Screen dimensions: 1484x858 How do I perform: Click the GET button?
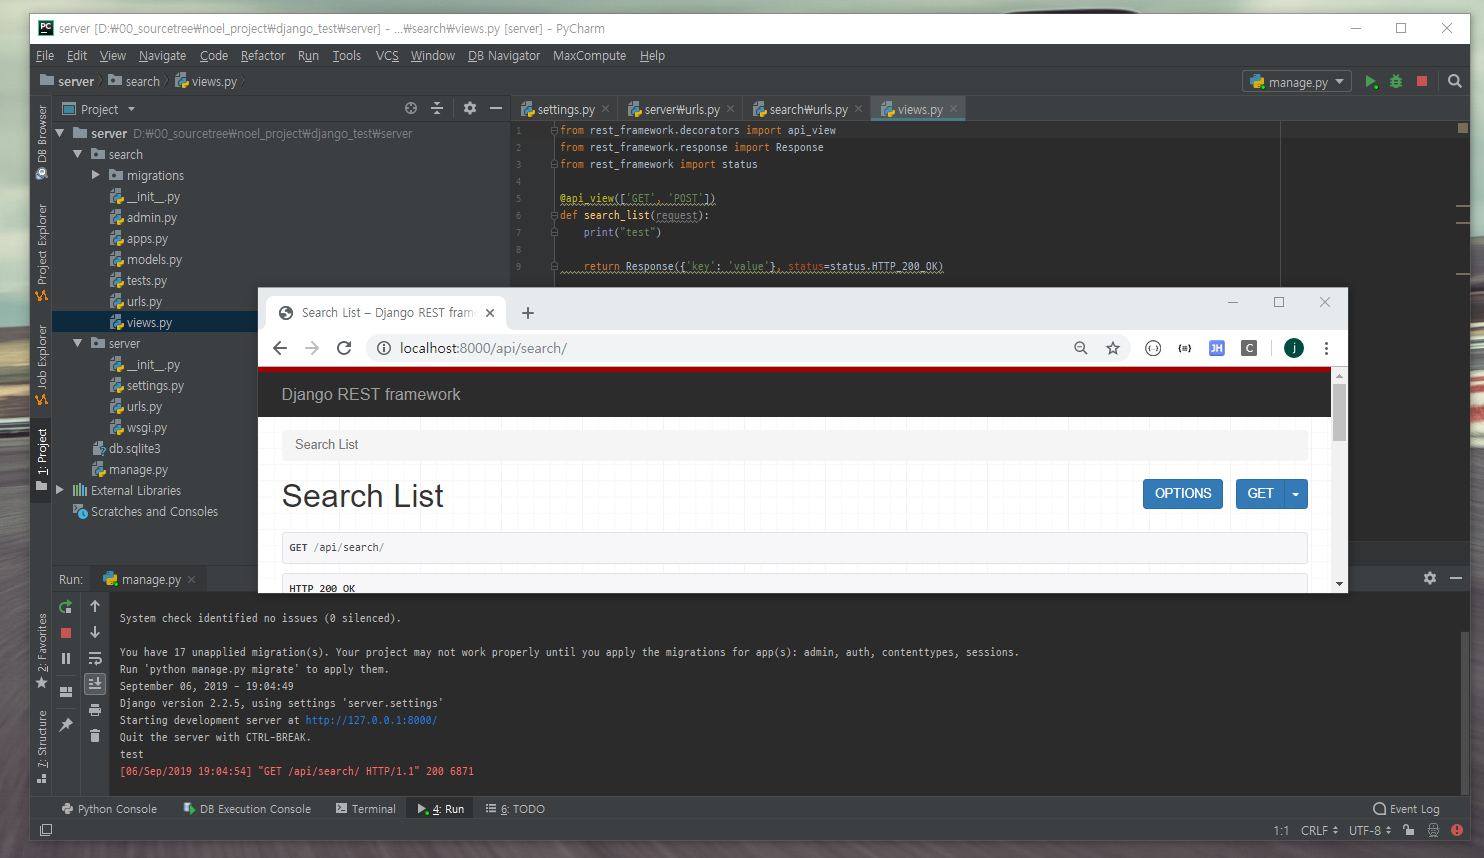(1260, 494)
